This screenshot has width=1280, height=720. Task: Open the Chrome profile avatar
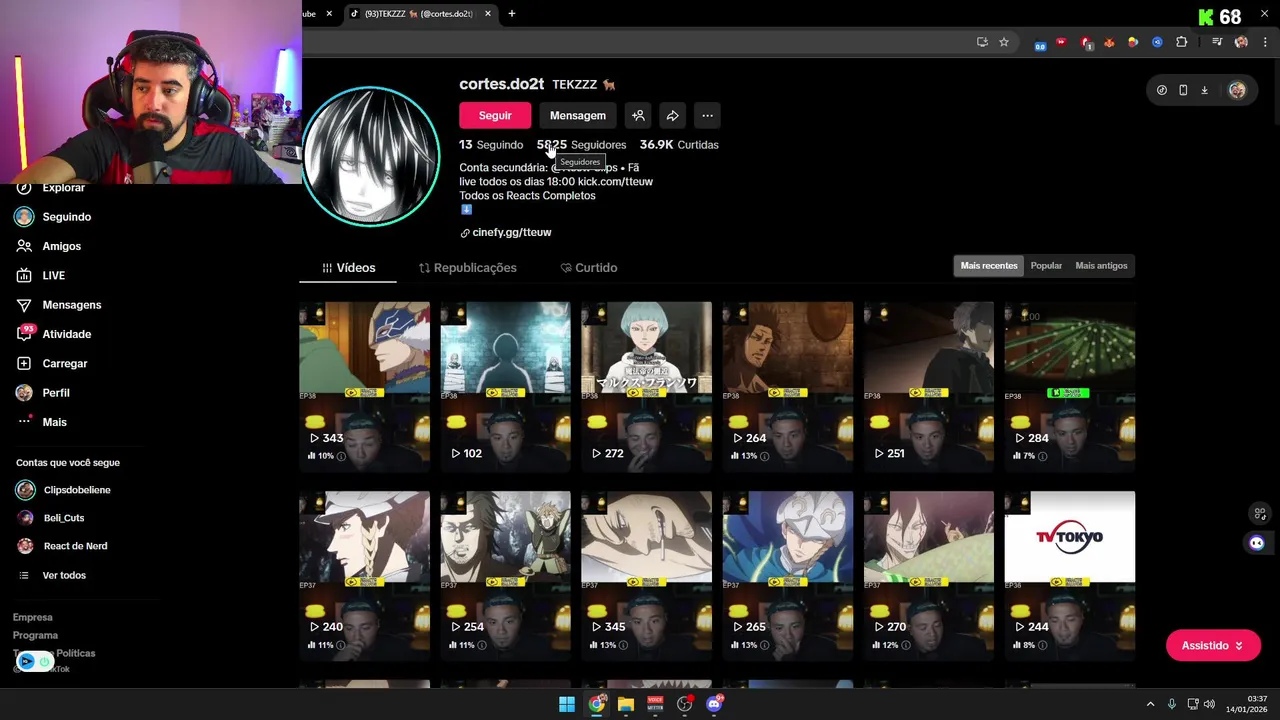pyautogui.click(x=1241, y=42)
